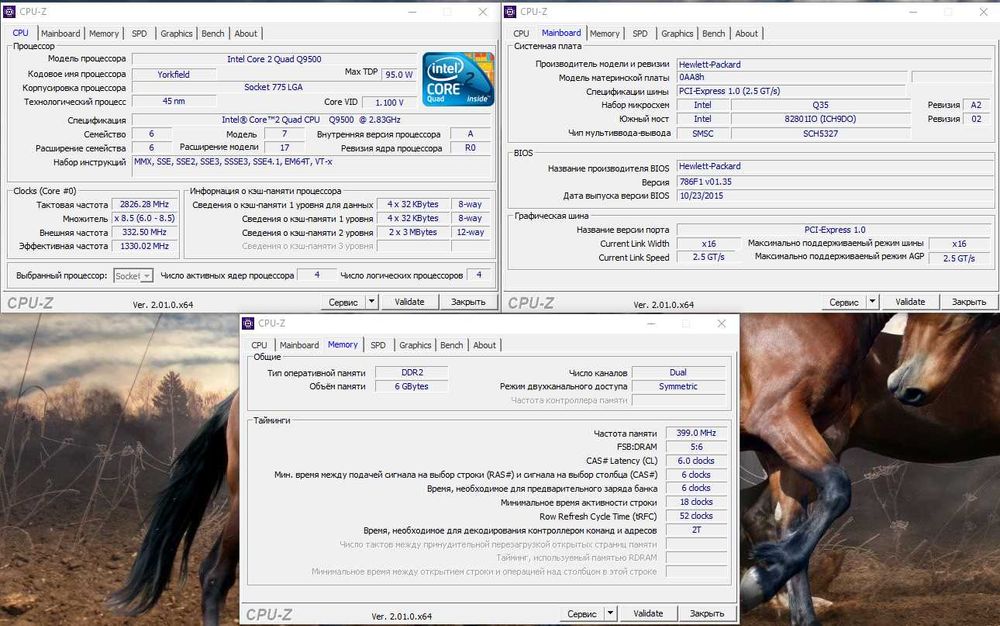The height and width of the screenshot is (626, 1000).
Task: Click the Intel Core 2 Quad logo
Action: click(458, 79)
